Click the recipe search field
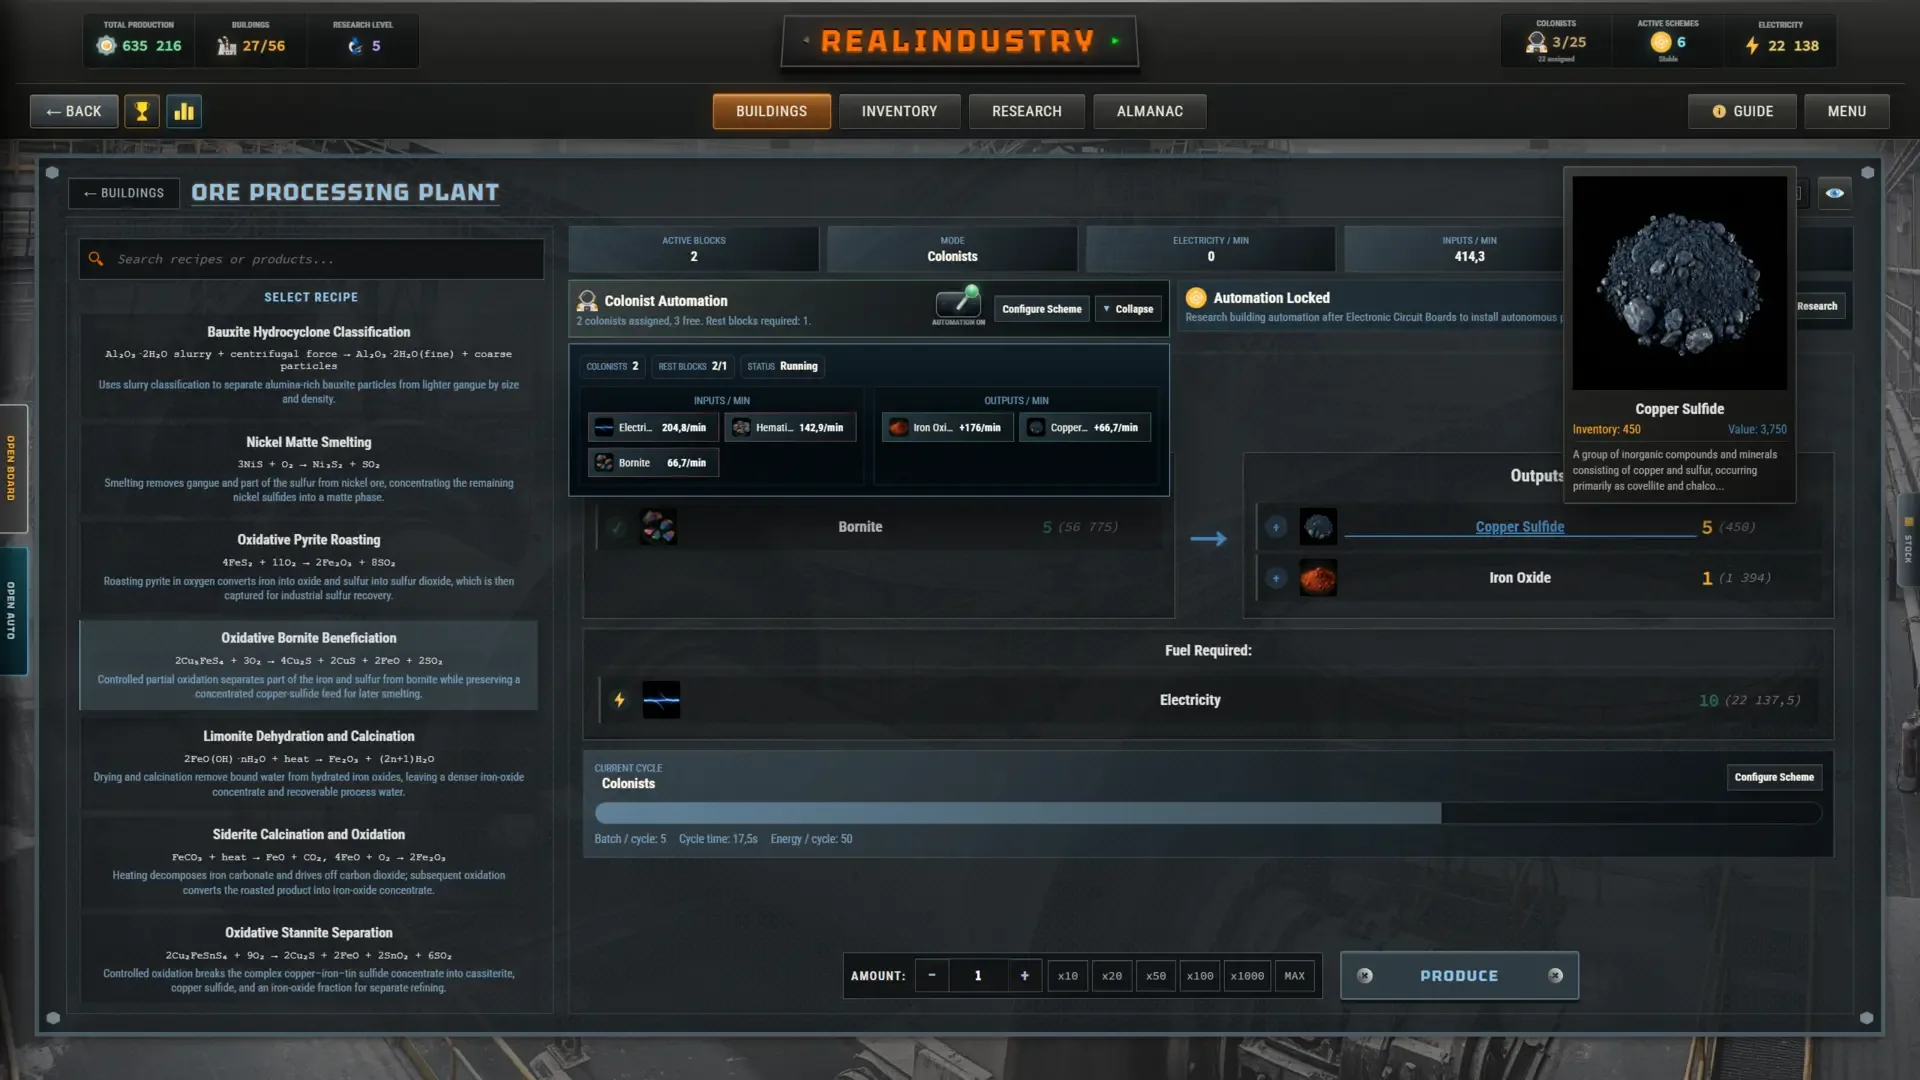 (x=312, y=259)
